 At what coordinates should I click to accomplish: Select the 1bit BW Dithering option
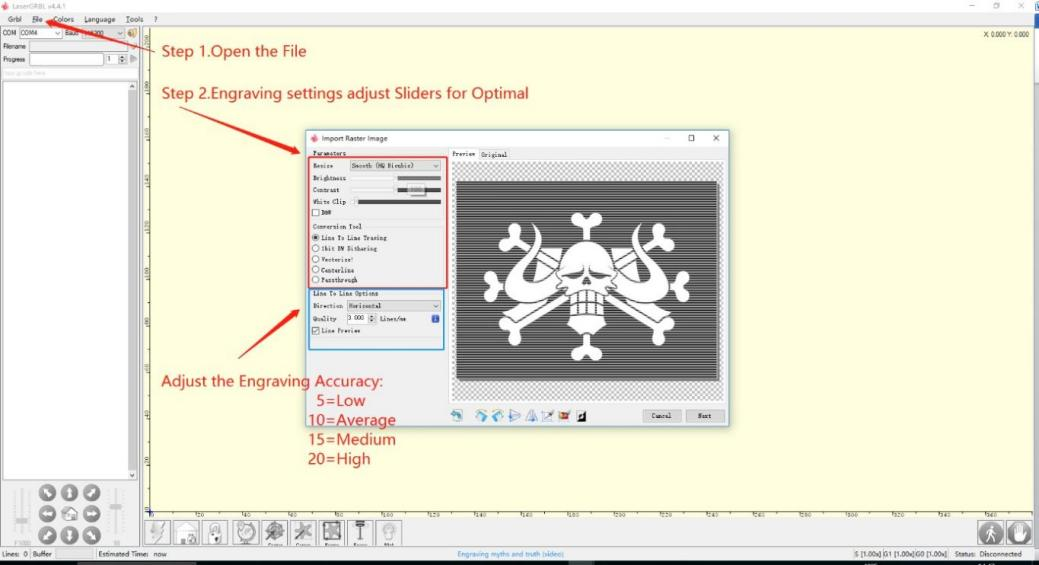coord(317,248)
